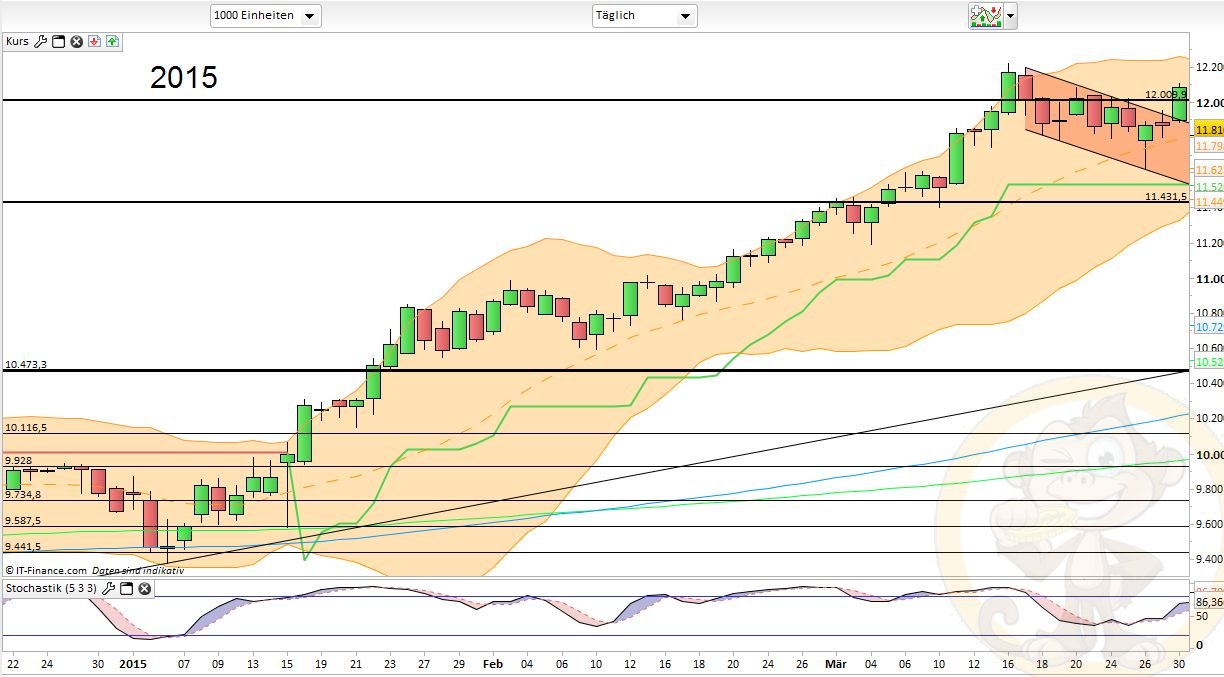Screen dimensions: 1224x677
Task: Maximize the Kurs chart panel window icon
Action: pyautogui.click(x=58, y=42)
